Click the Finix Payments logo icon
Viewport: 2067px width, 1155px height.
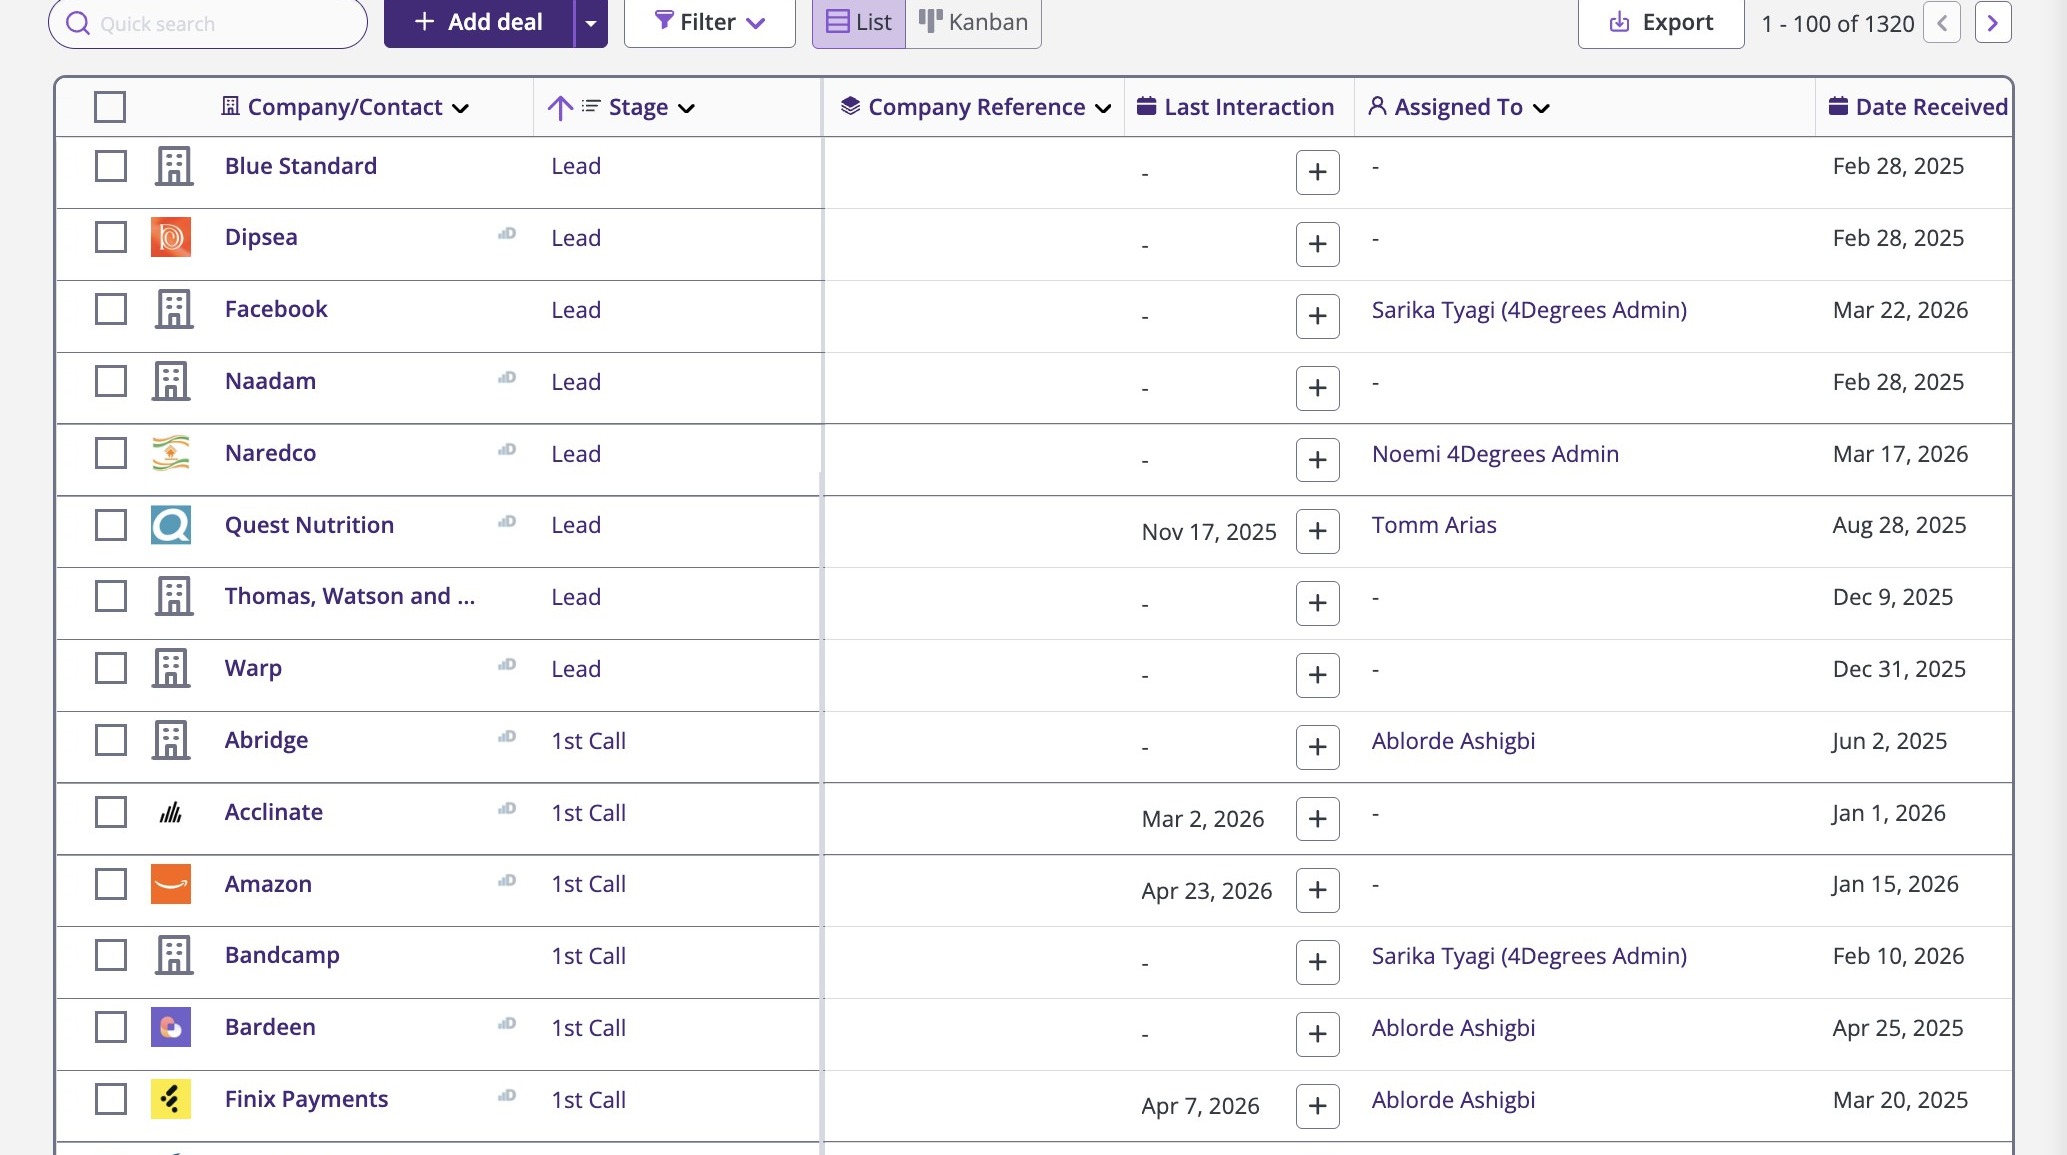tap(171, 1099)
